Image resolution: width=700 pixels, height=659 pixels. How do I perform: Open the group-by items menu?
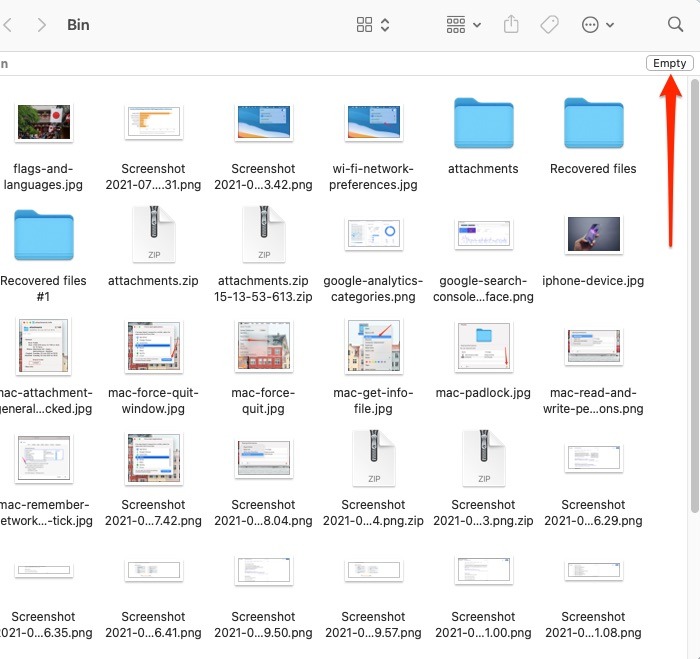(464, 25)
